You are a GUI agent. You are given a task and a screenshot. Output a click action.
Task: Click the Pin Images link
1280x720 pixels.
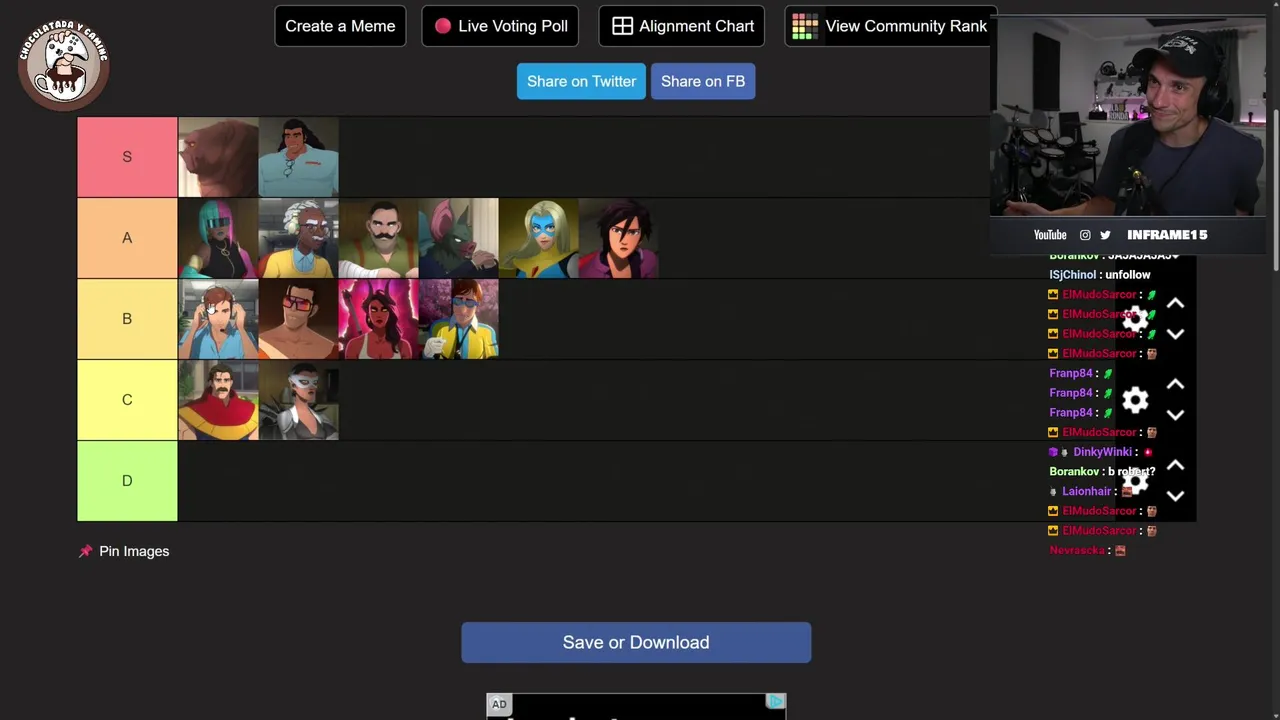click(134, 551)
